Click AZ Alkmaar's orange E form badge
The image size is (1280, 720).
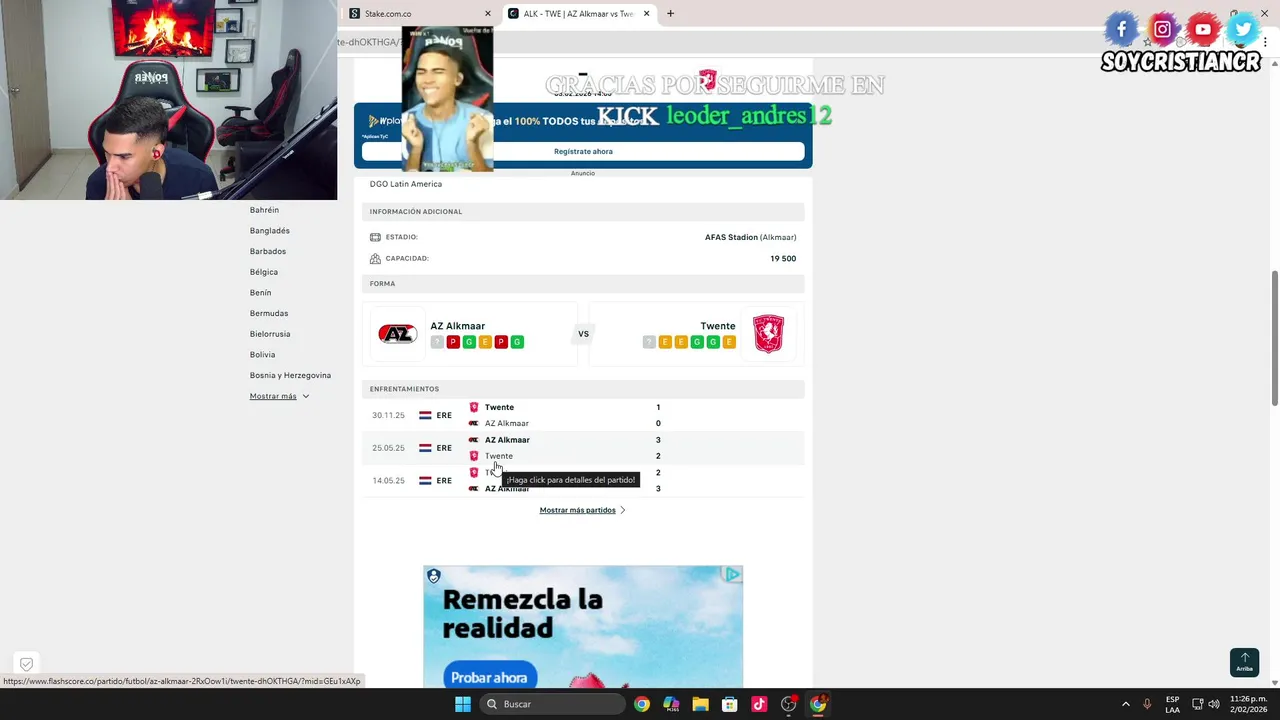point(485,342)
